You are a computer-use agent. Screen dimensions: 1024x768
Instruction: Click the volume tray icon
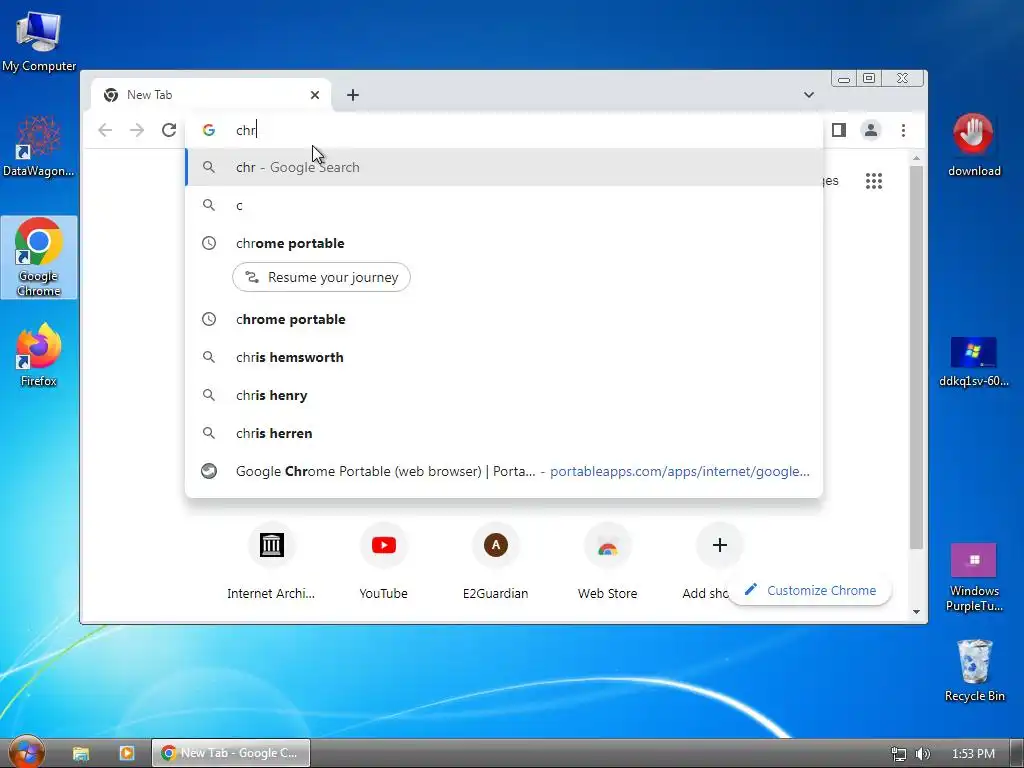coord(923,754)
